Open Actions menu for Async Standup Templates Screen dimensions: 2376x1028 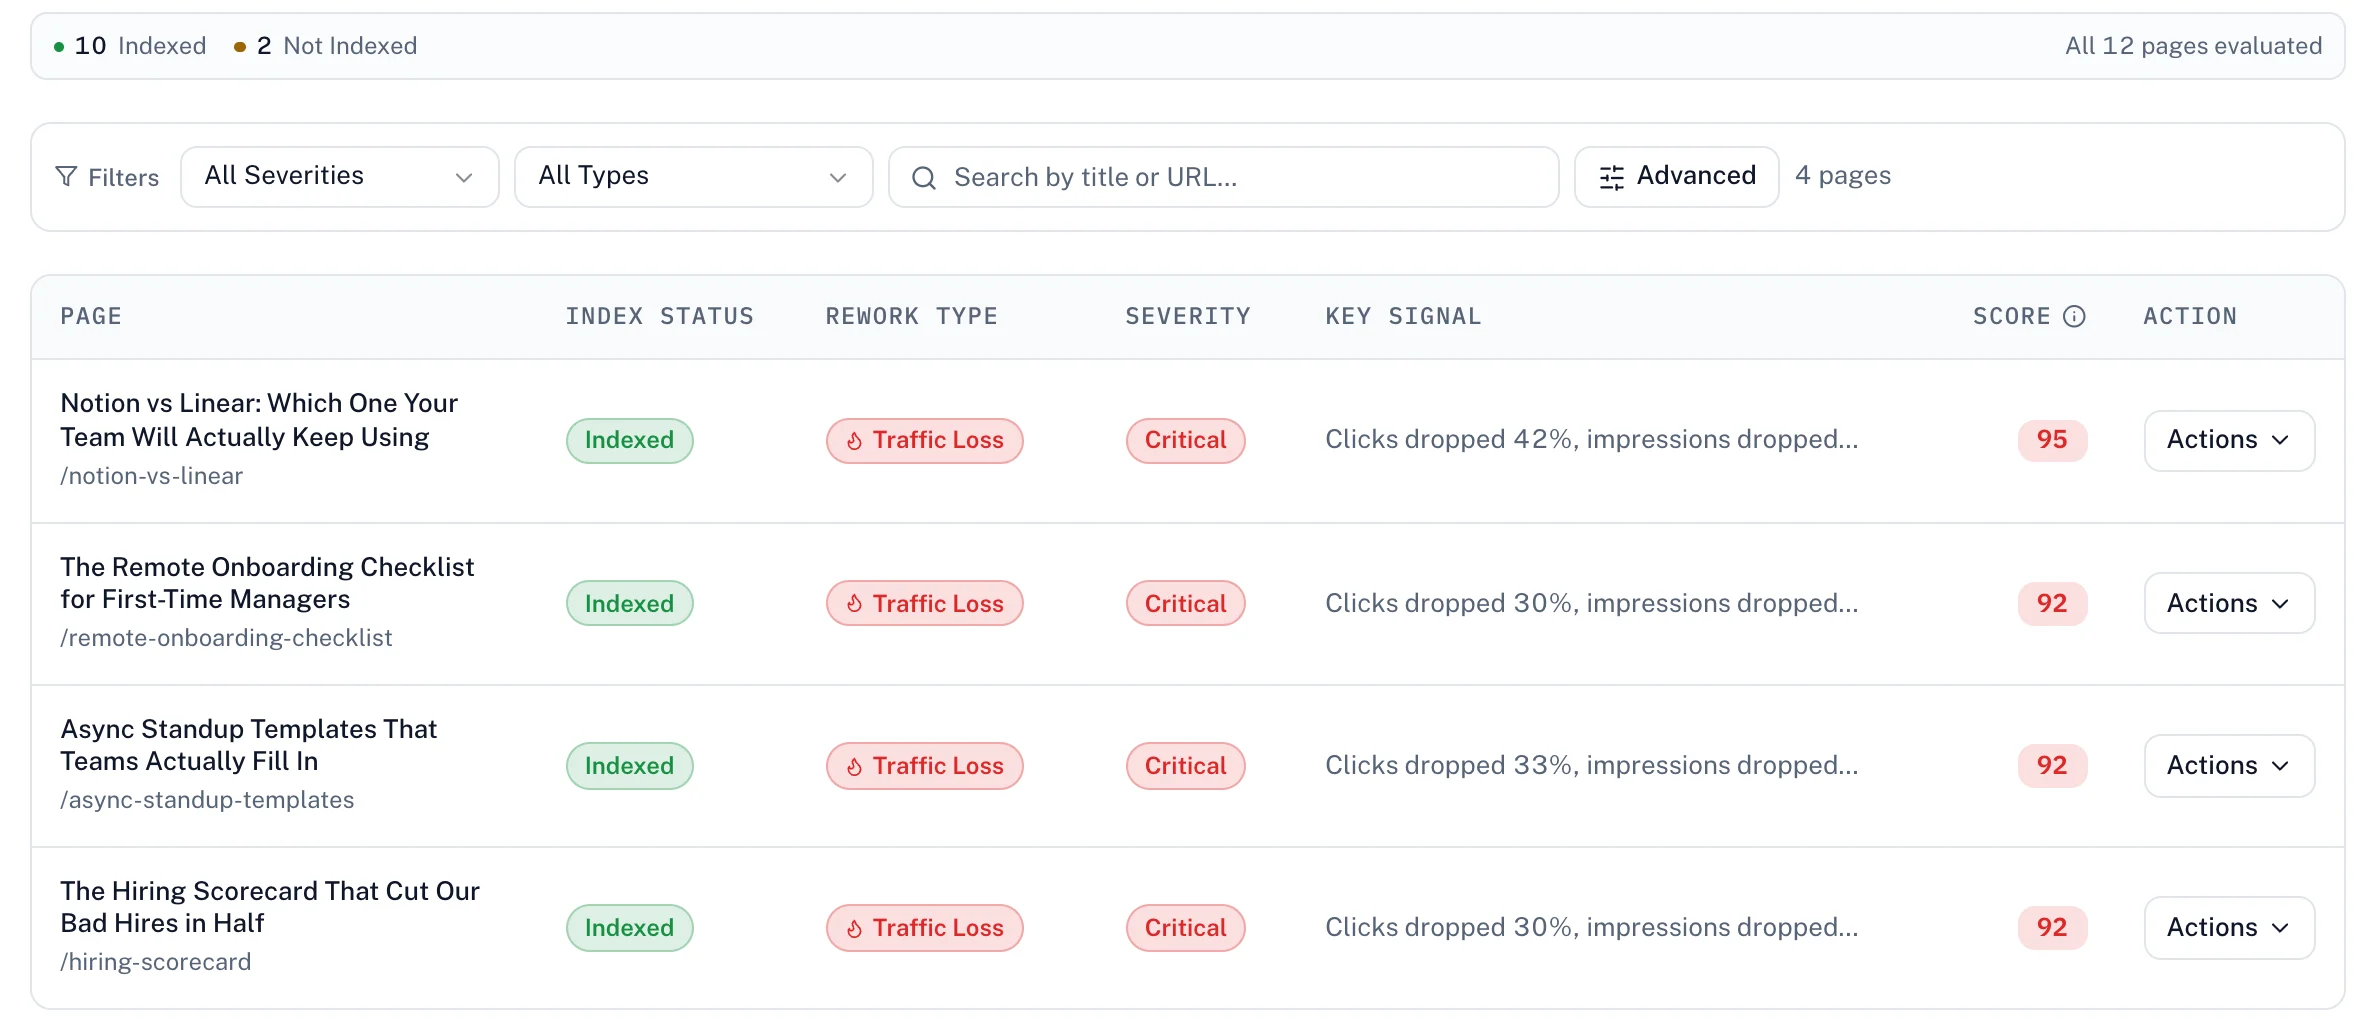pyautogui.click(x=2229, y=766)
